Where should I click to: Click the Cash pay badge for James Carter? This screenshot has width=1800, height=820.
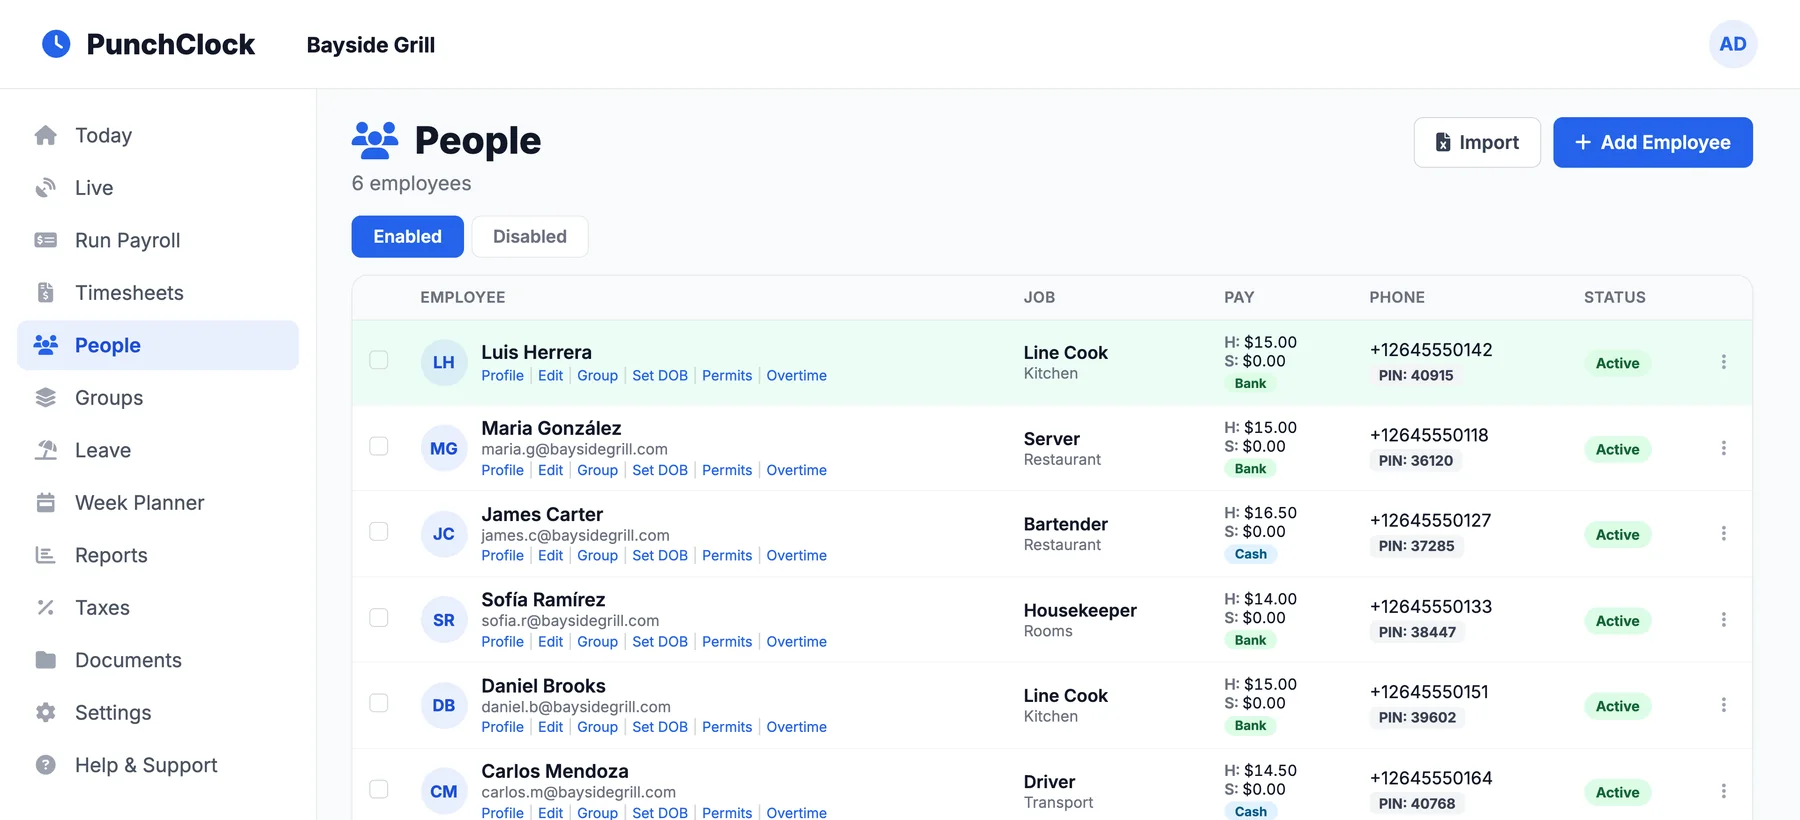(1251, 554)
